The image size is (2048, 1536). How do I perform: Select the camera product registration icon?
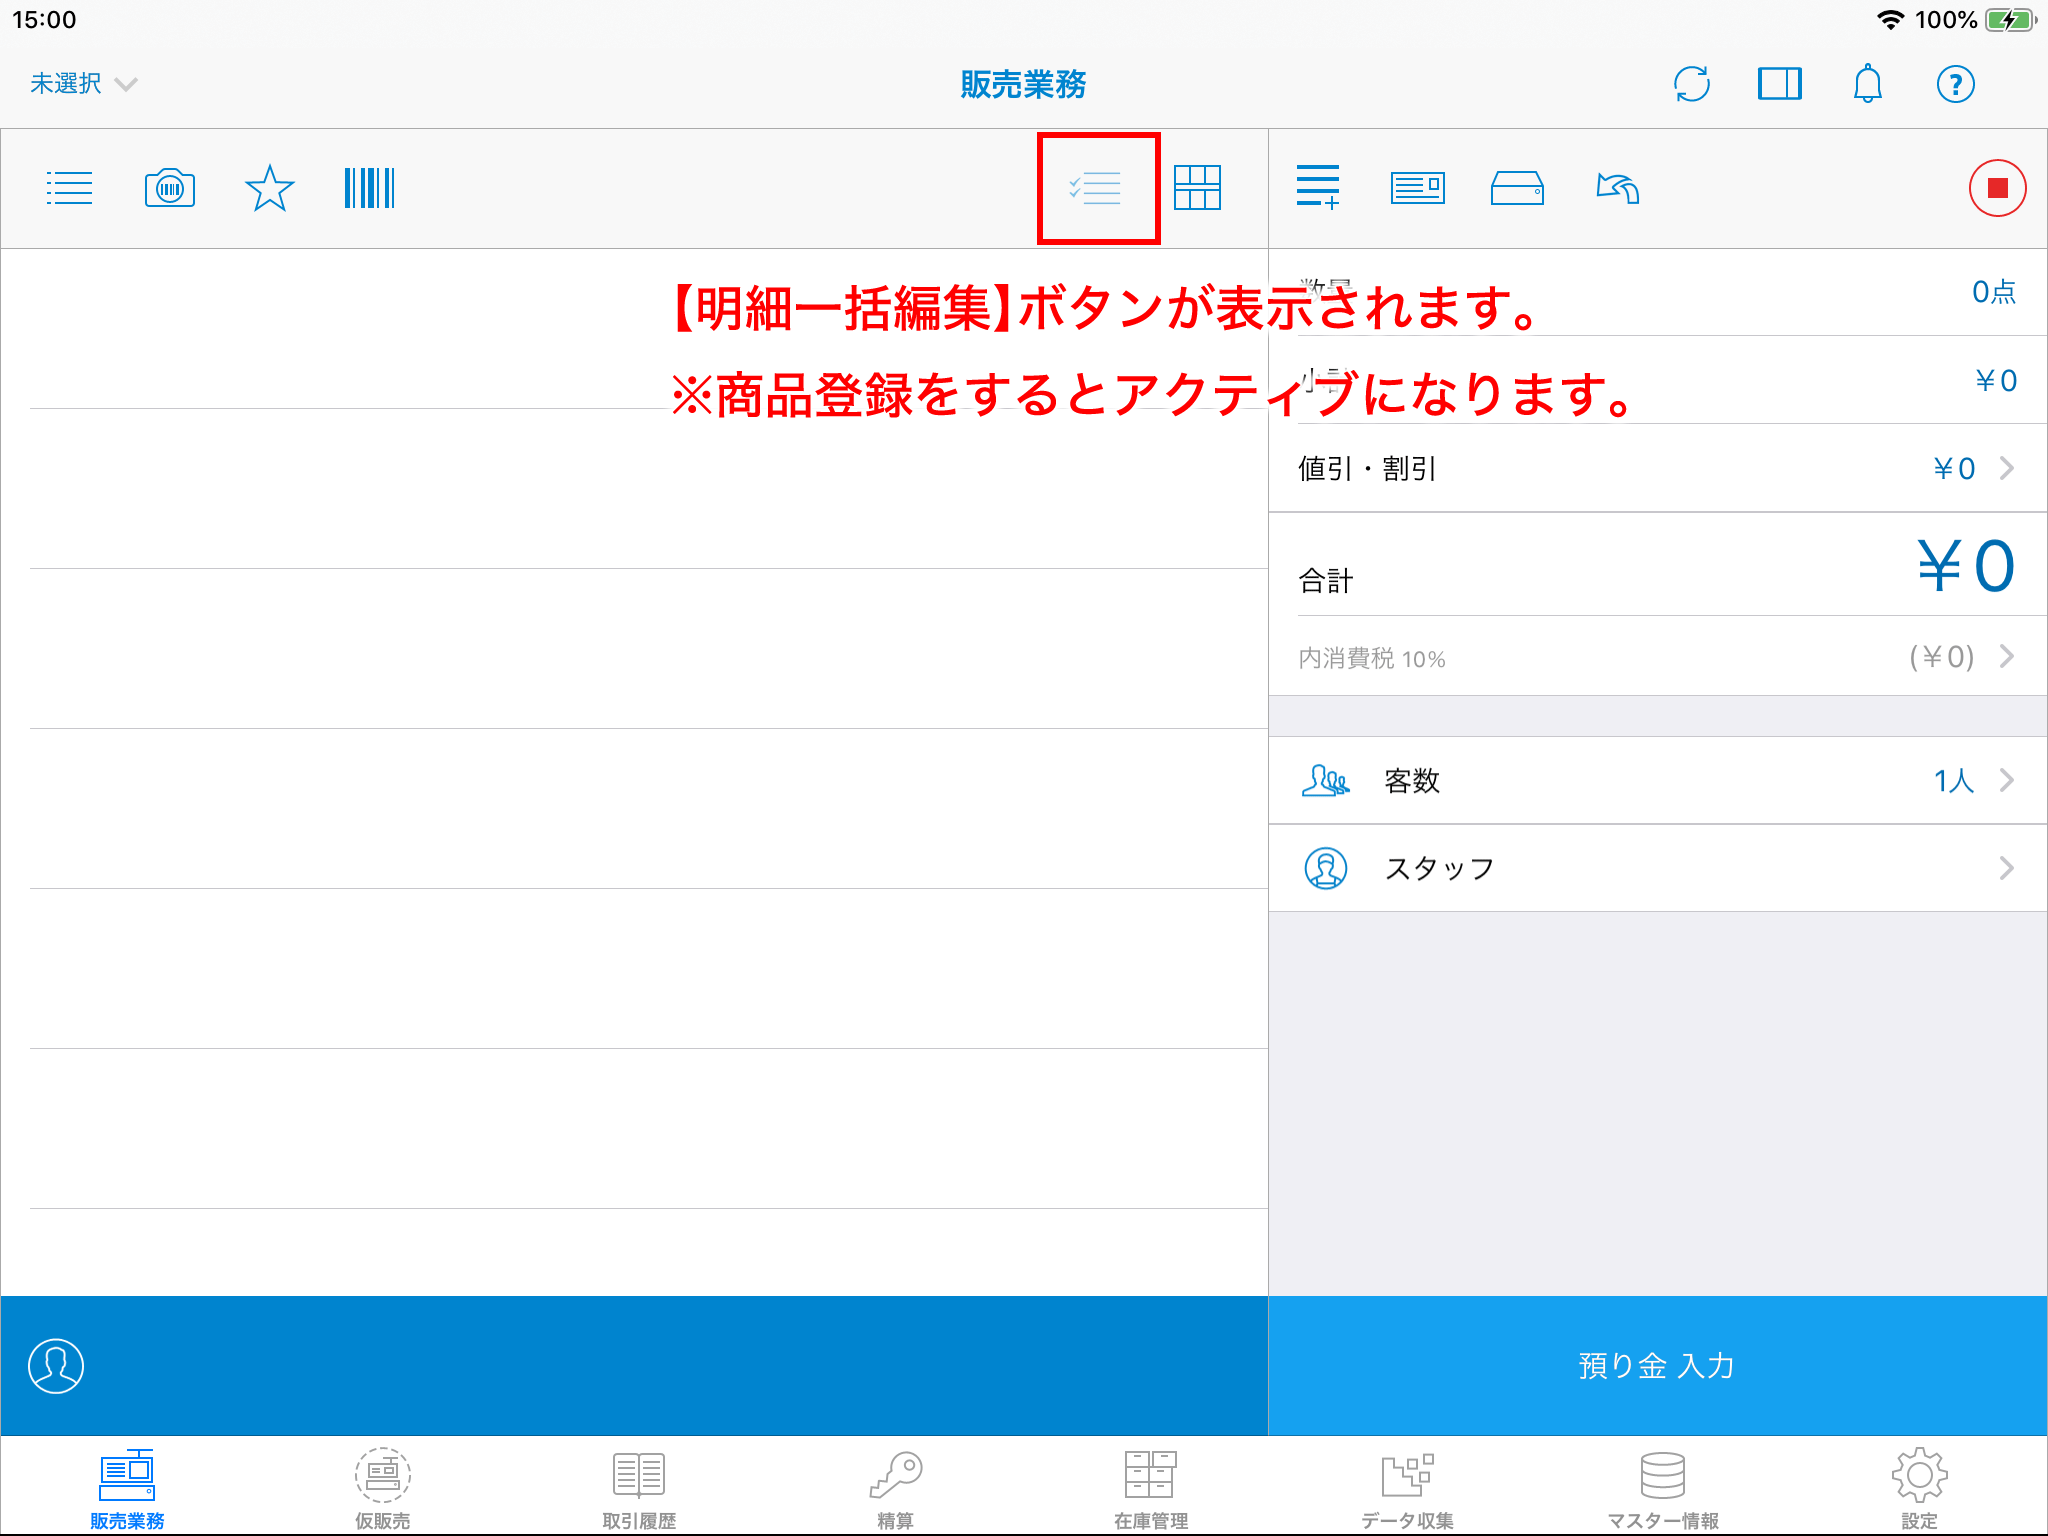pyautogui.click(x=168, y=187)
